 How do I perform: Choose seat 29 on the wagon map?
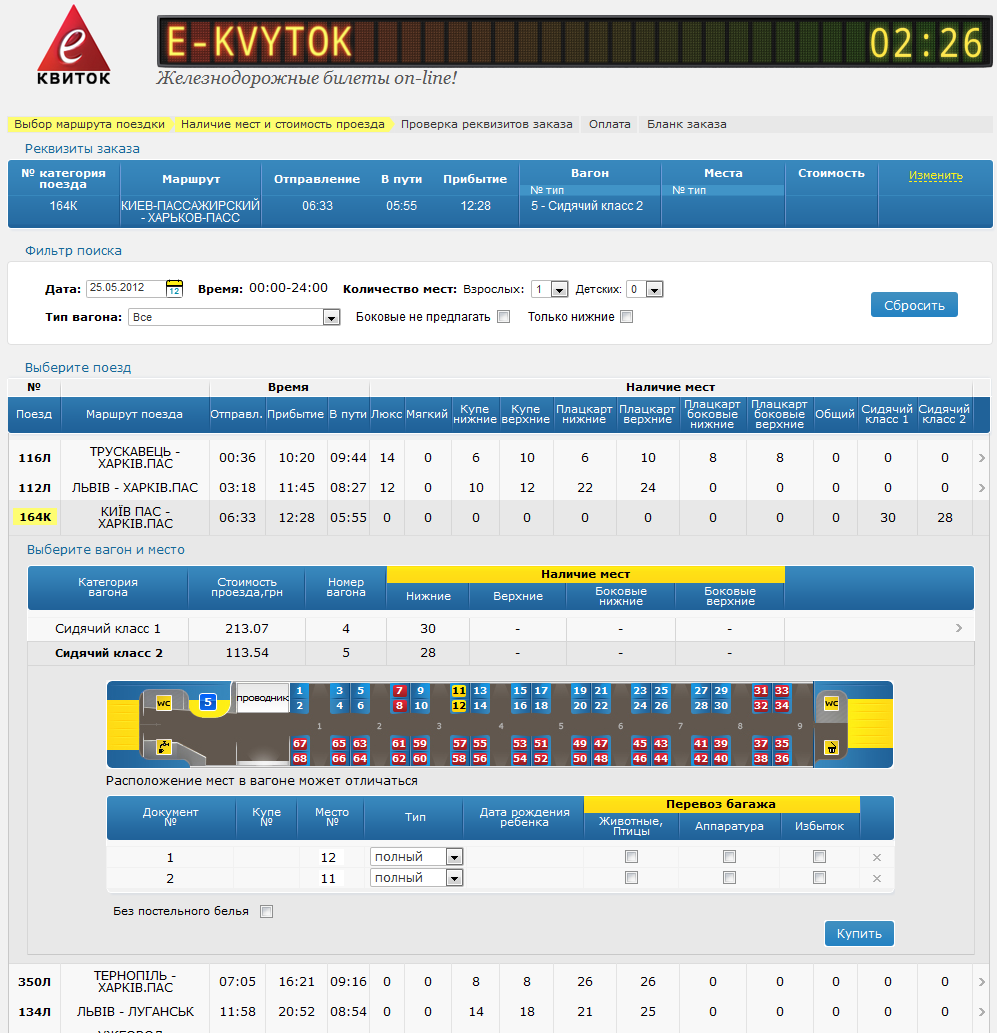(721, 691)
